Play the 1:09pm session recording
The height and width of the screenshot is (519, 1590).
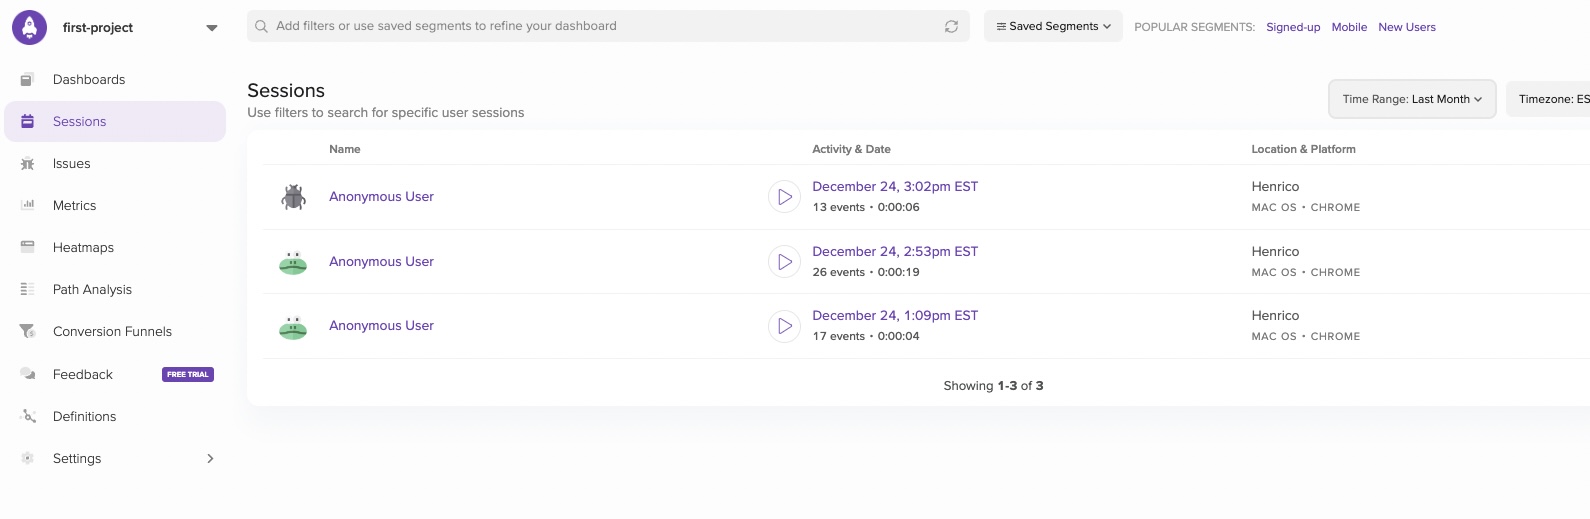[x=784, y=326]
